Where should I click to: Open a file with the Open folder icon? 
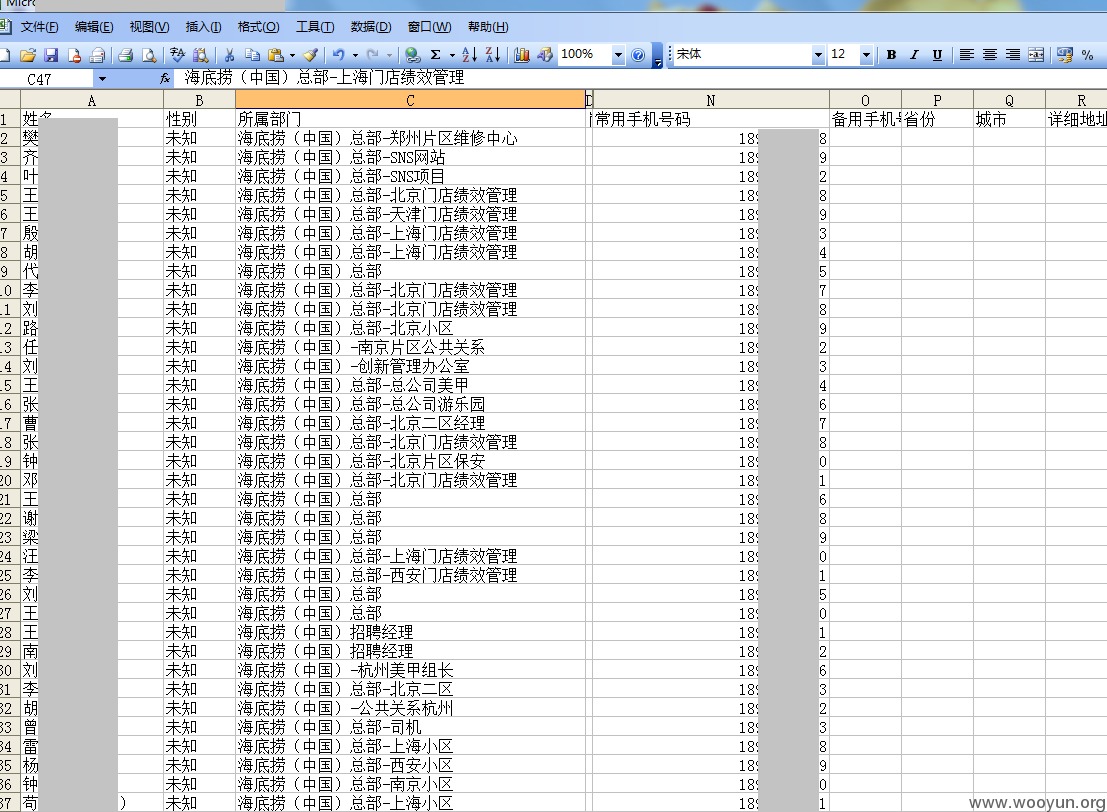[x=28, y=54]
